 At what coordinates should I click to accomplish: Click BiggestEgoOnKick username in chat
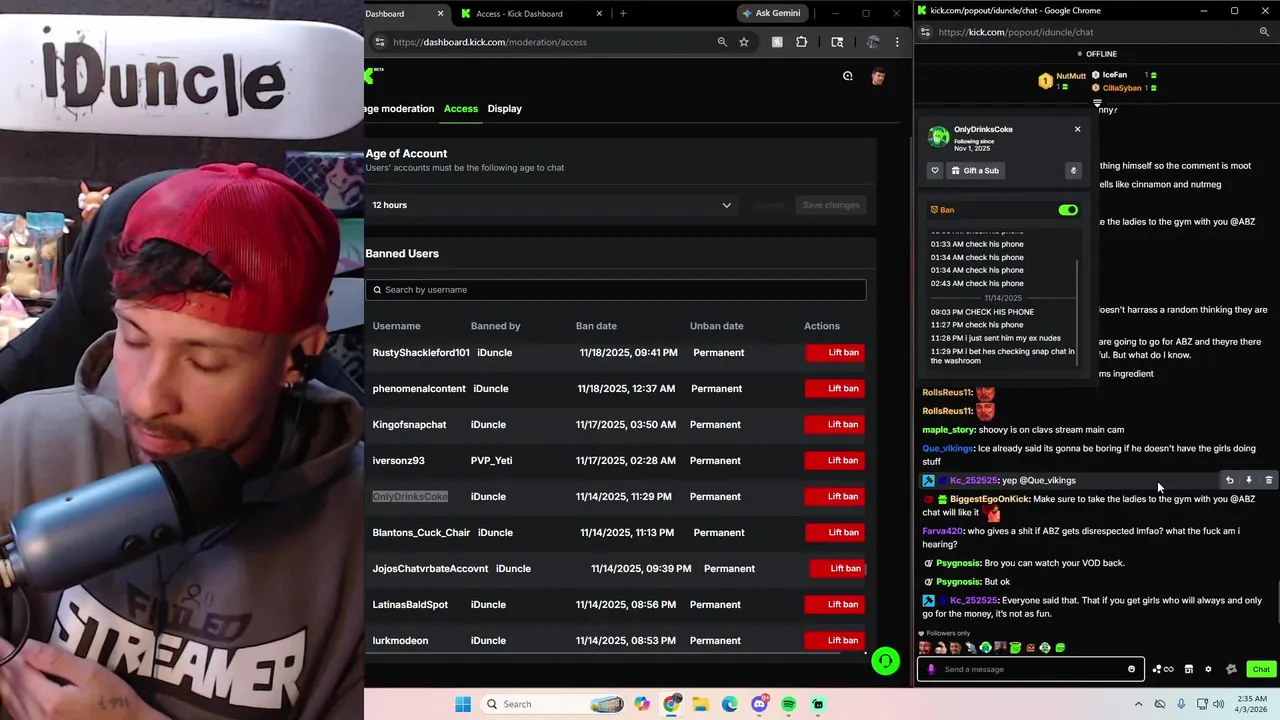988,499
